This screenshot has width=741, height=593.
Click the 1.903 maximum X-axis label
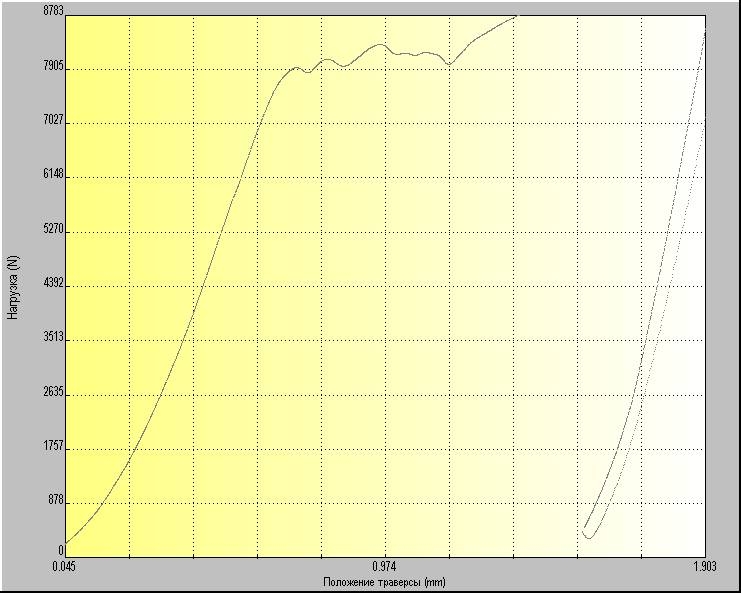point(705,566)
